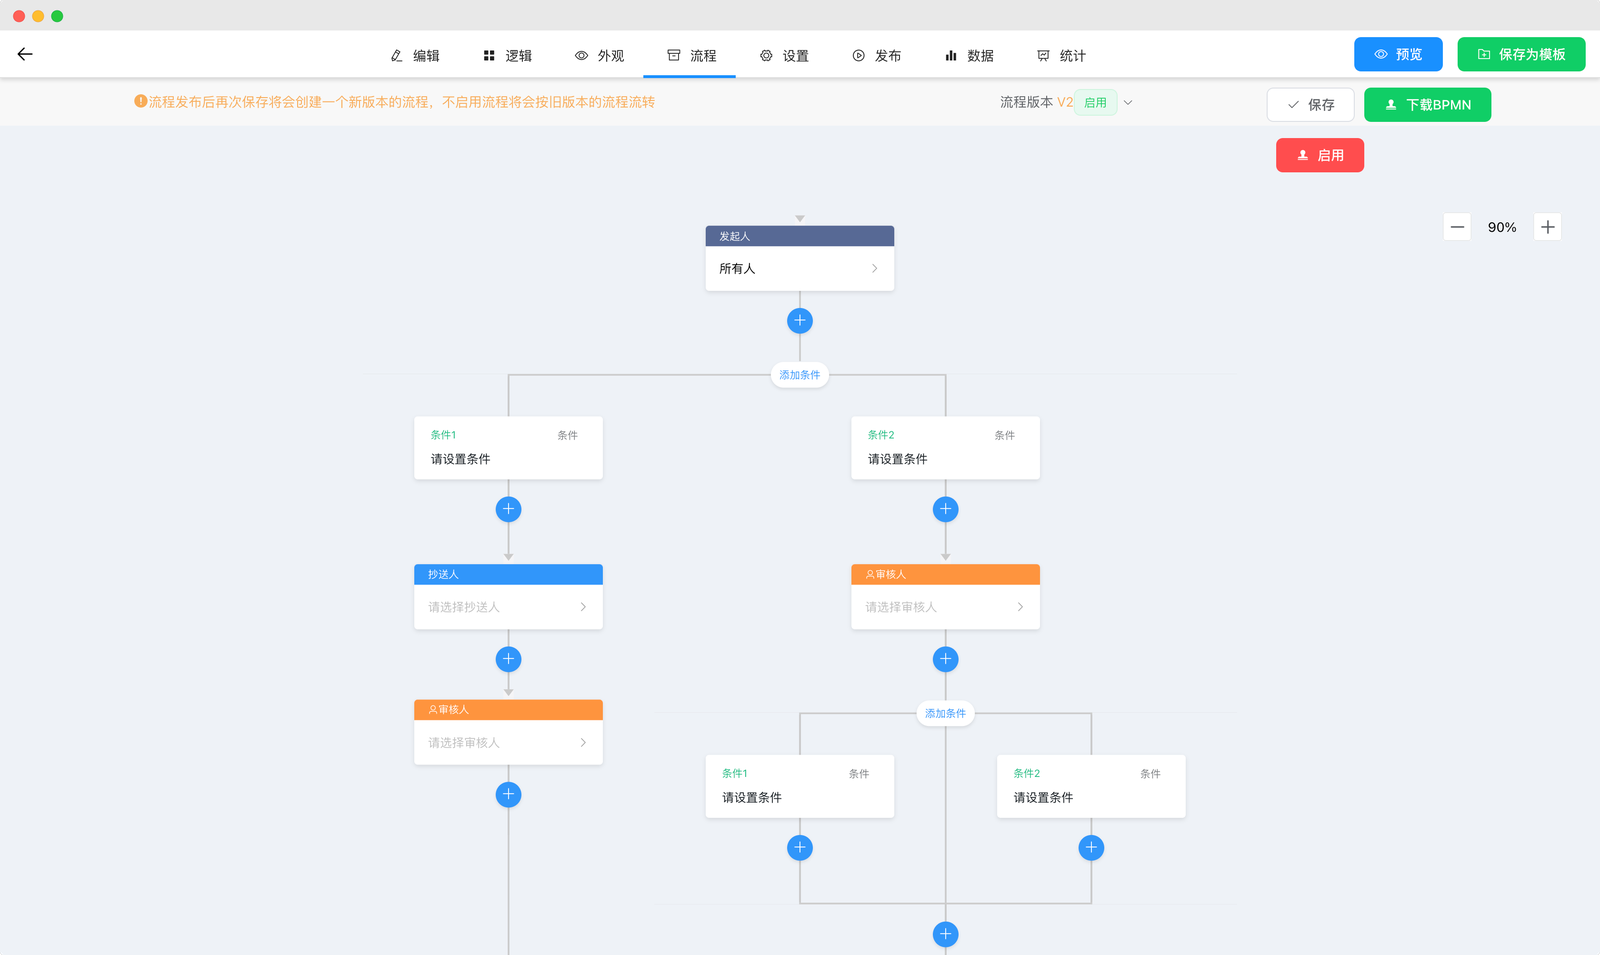
Task: Click plus button under left top-level 条件1
Action: pyautogui.click(x=508, y=509)
